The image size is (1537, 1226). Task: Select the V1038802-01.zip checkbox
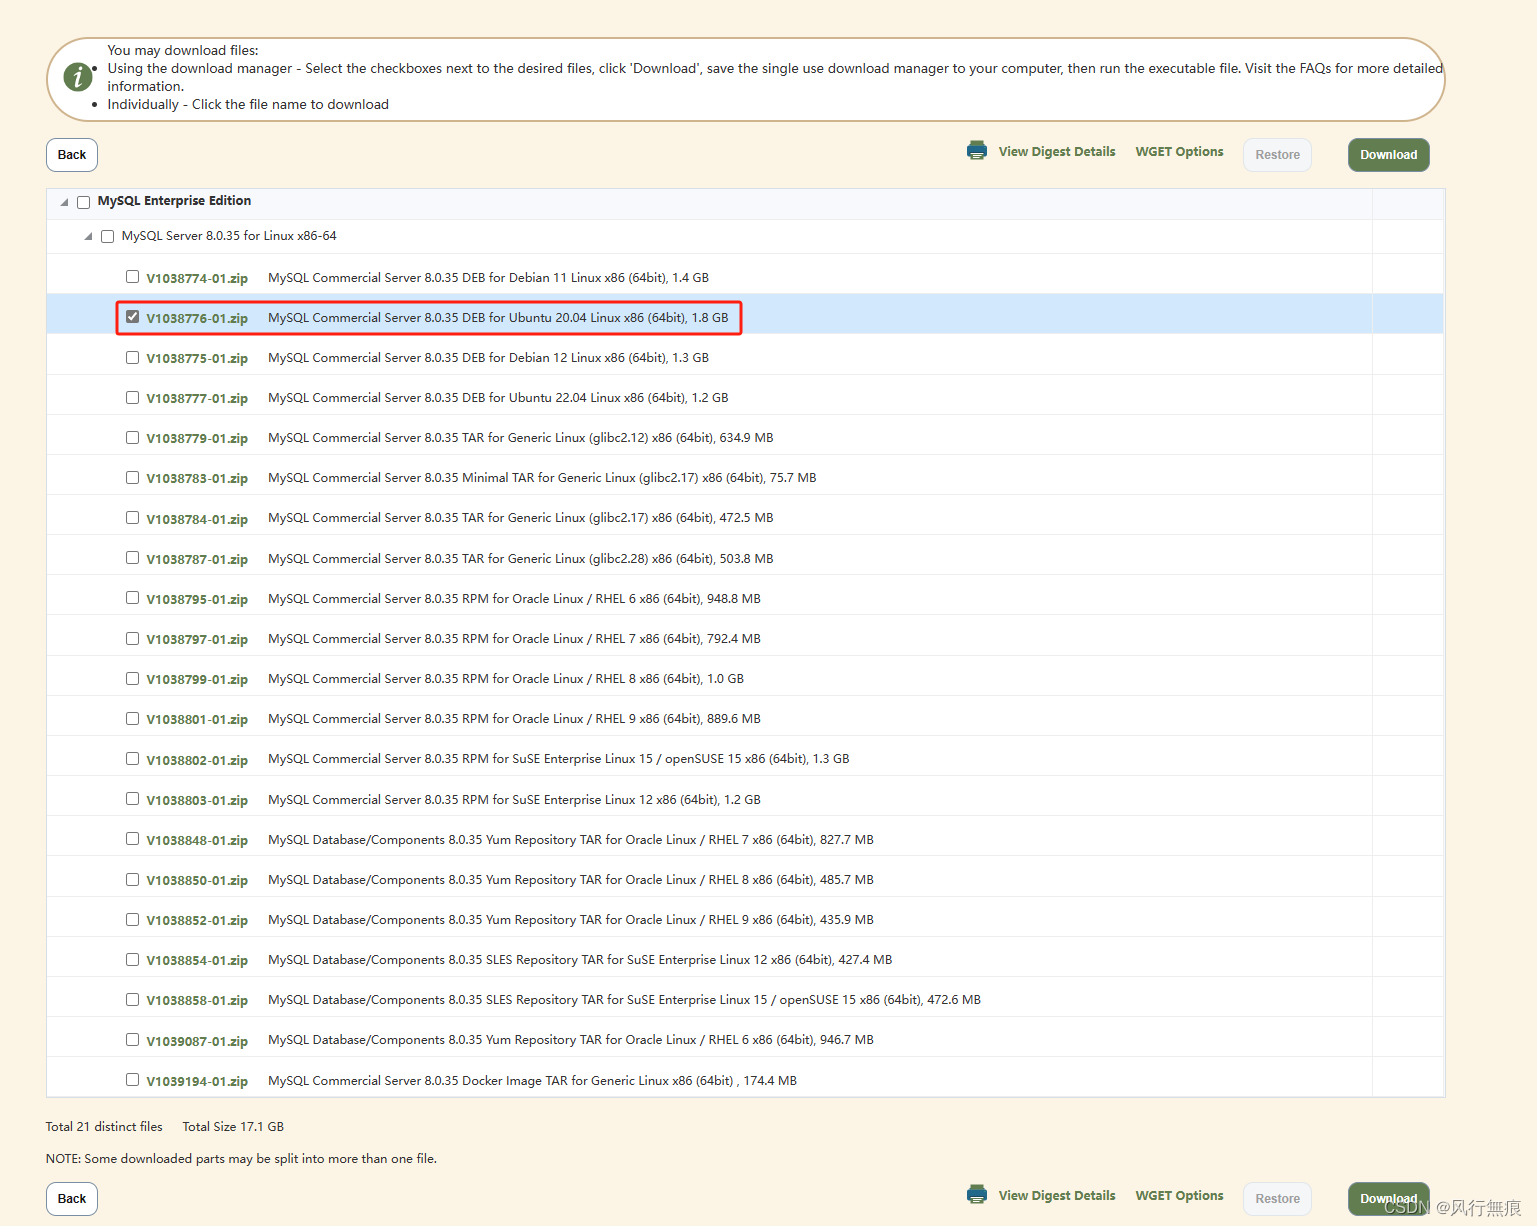[x=132, y=758]
